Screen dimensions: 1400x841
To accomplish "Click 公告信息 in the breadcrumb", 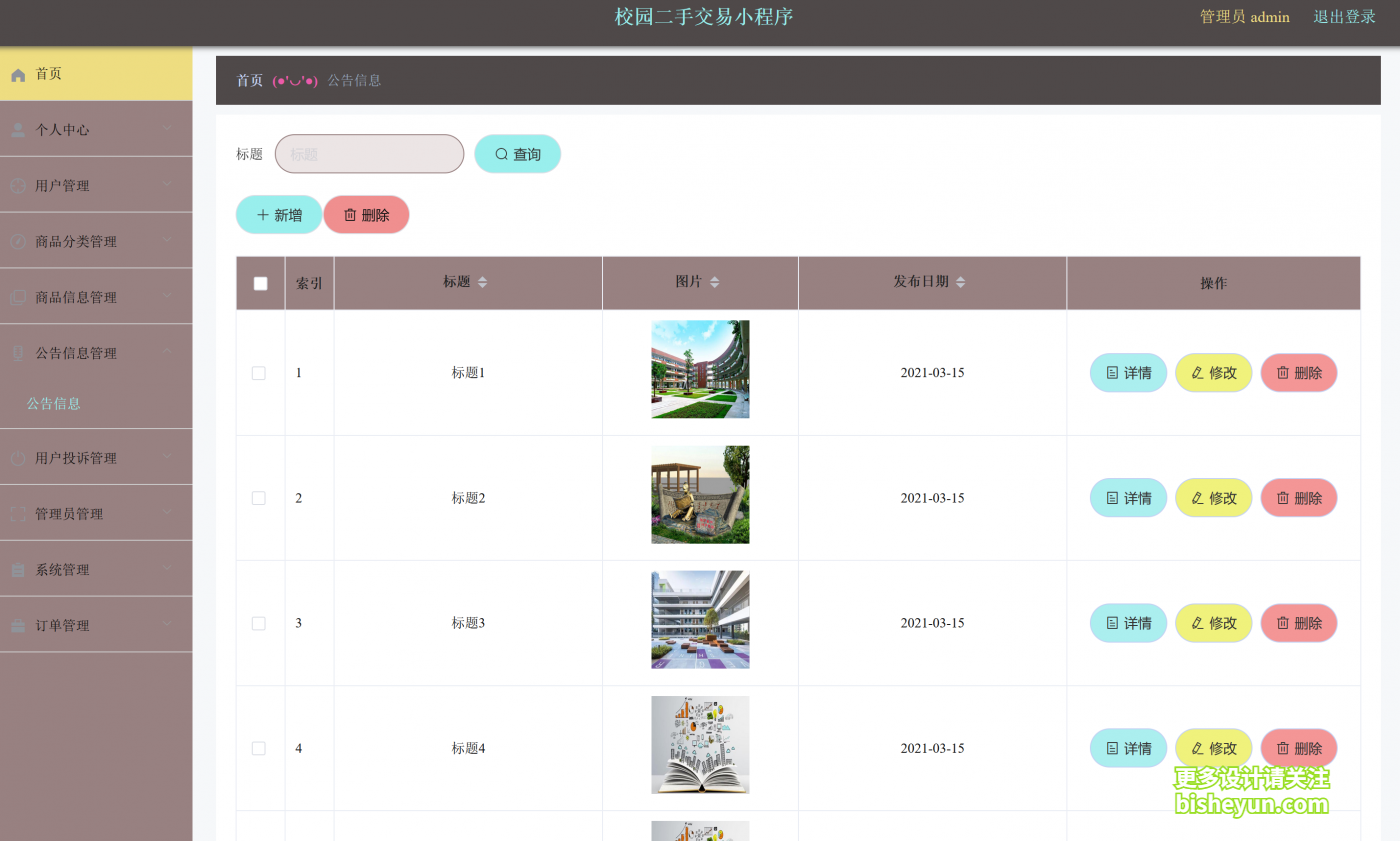I will 355,80.
